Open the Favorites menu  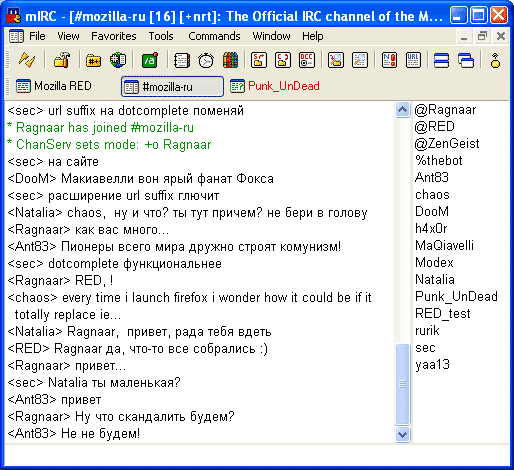[x=114, y=36]
